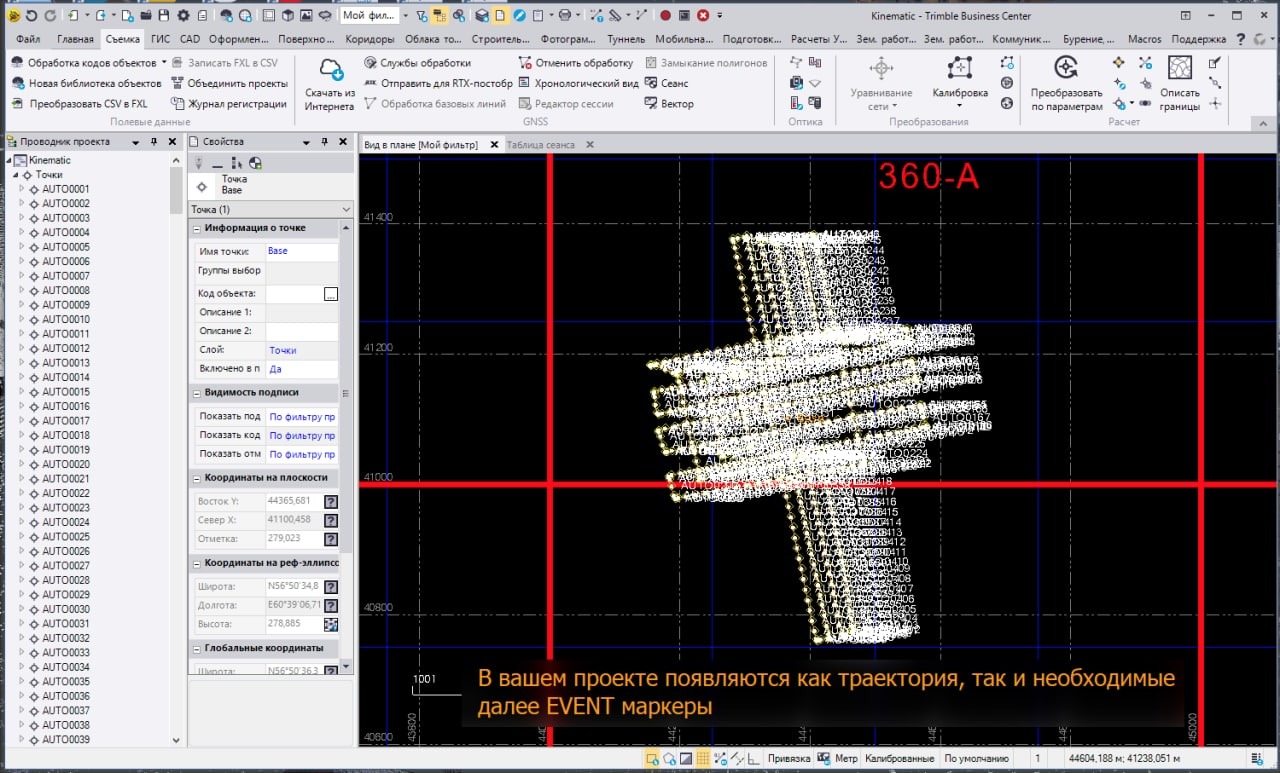Click the Журнал регистрации button

pos(229,103)
